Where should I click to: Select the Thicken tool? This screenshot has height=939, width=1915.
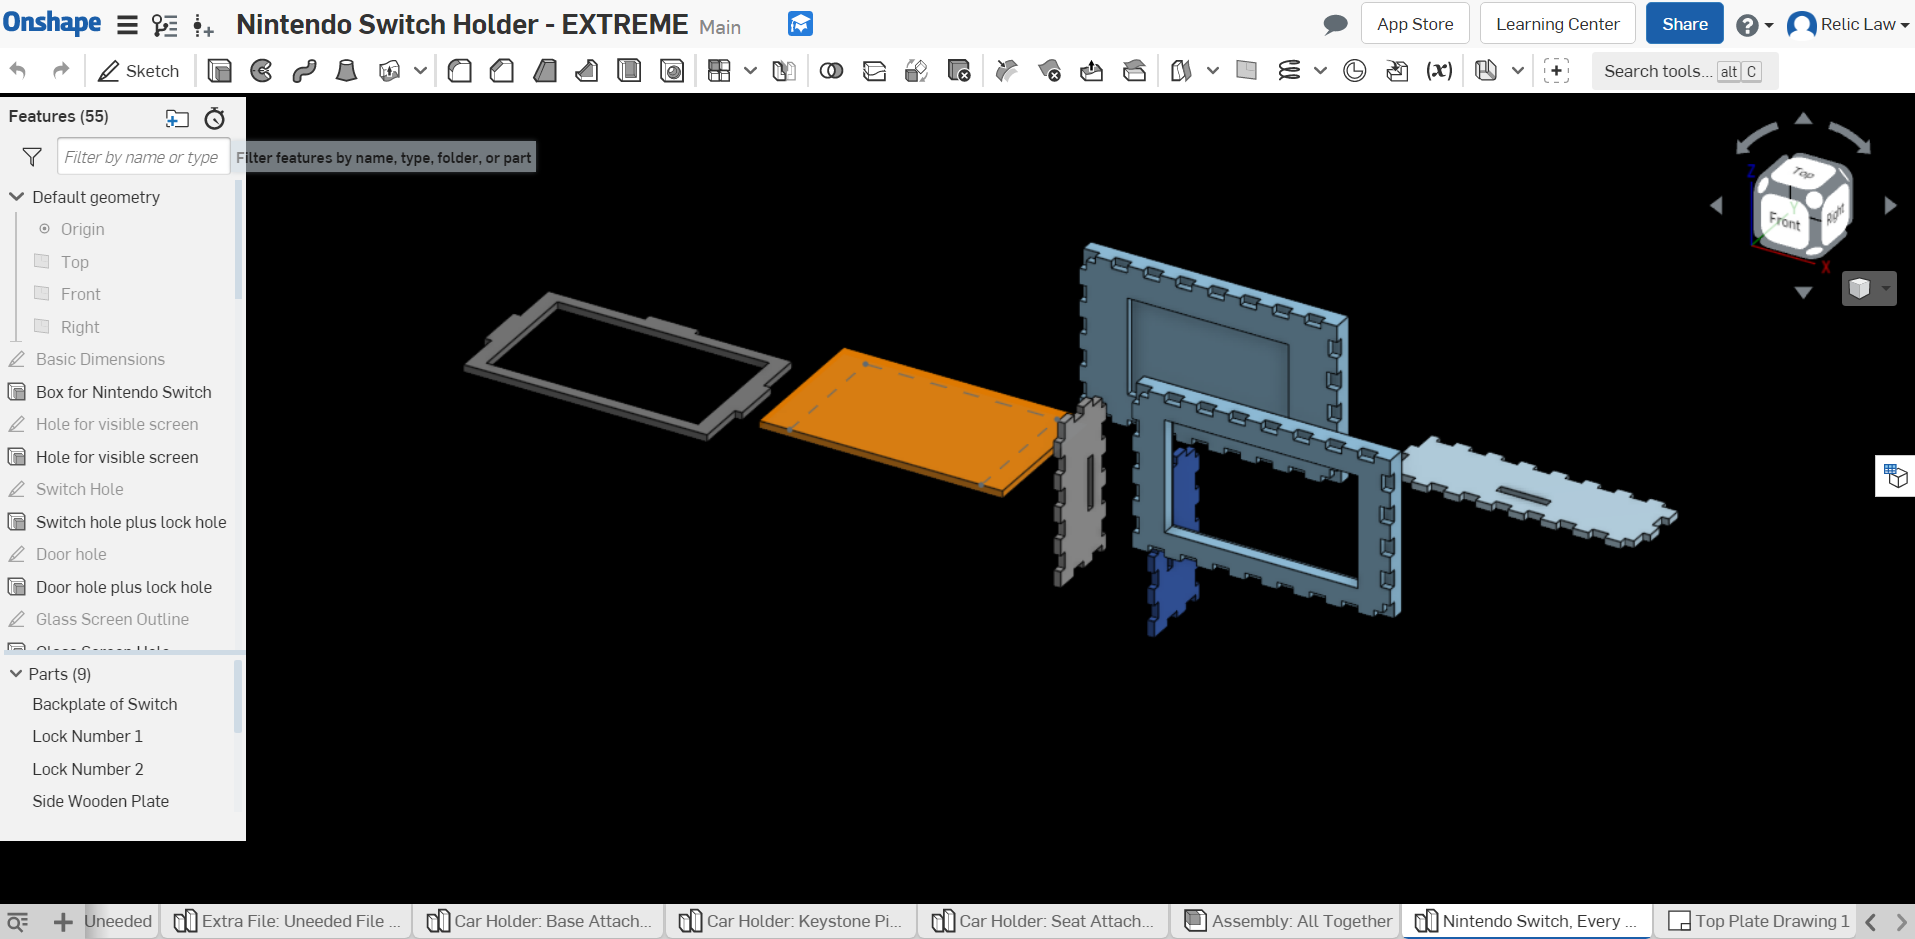pyautogui.click(x=389, y=71)
